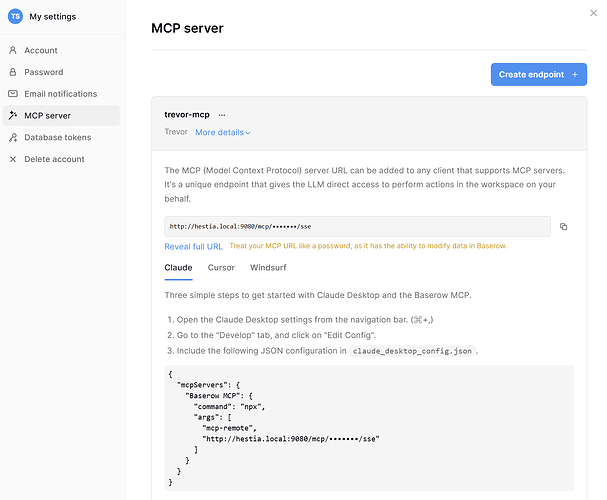Screen dimensions: 607x500
Task: Close the settings modal
Action: (593, 13)
